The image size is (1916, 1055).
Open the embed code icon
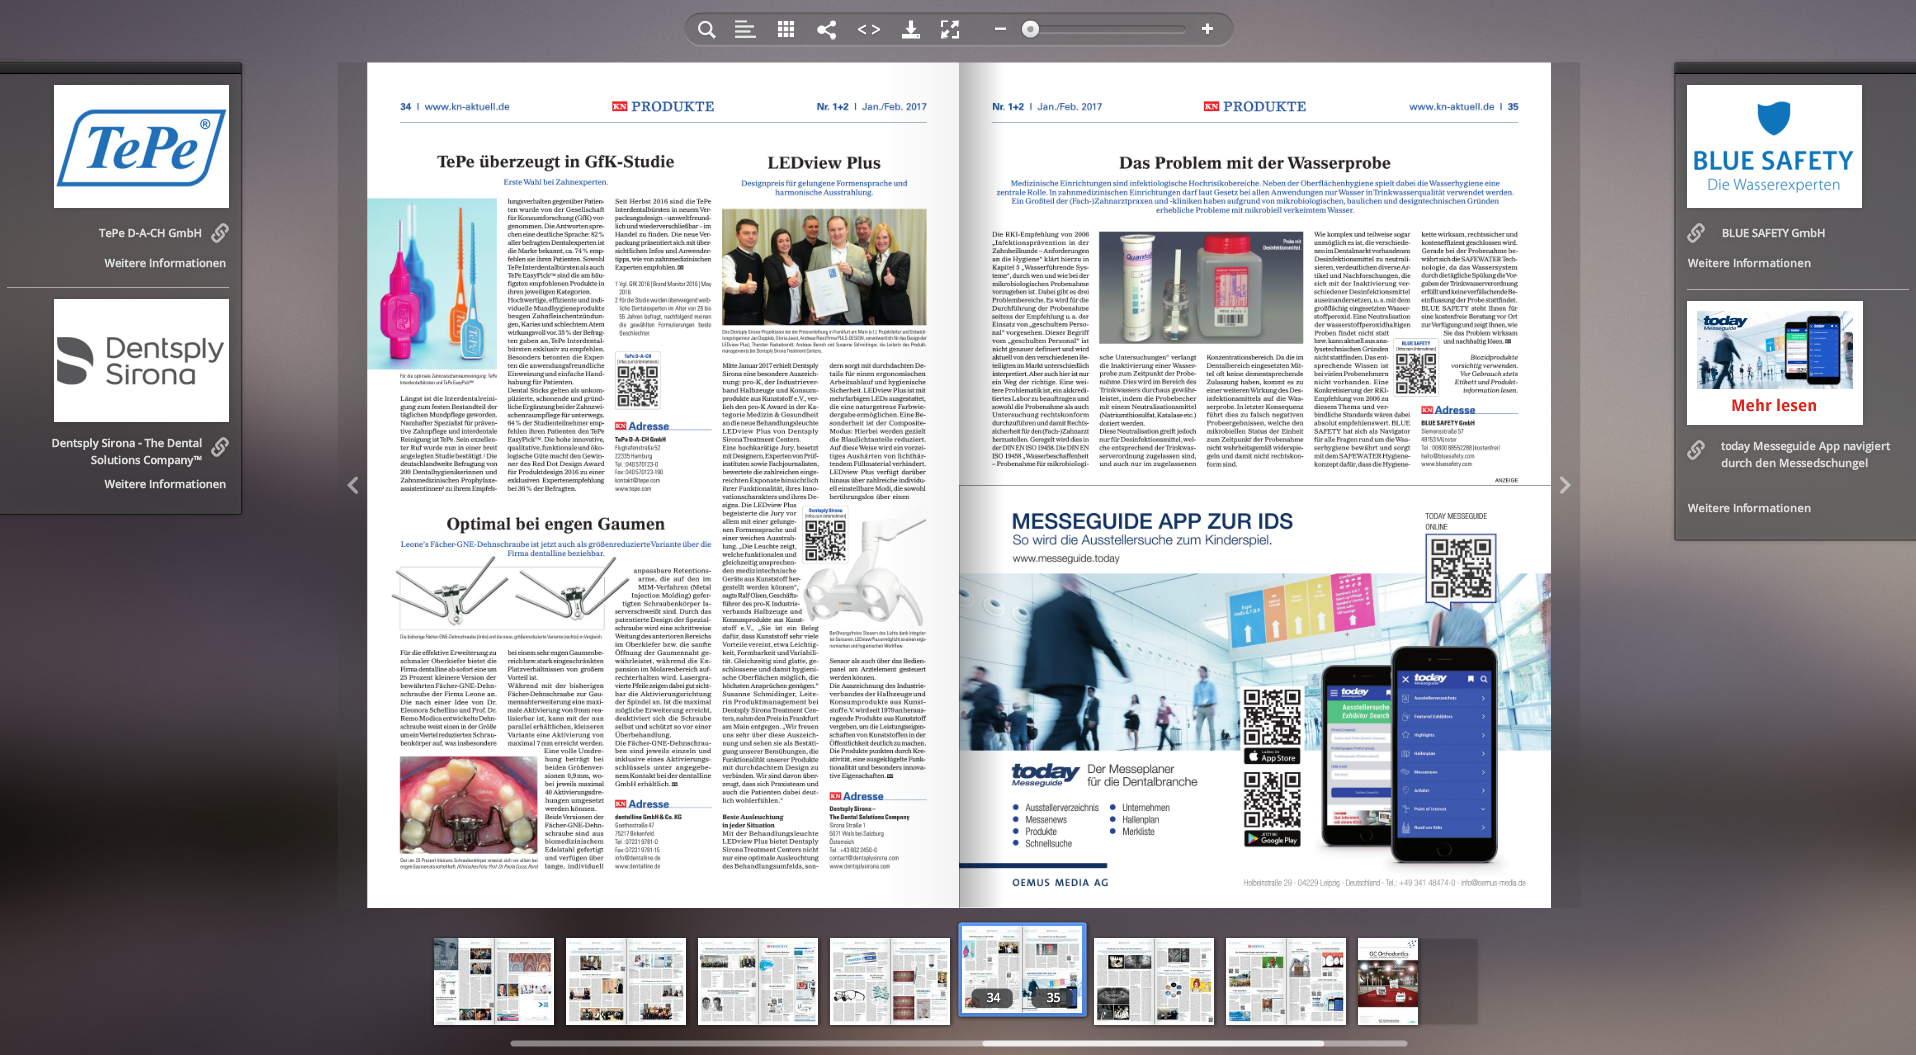point(869,29)
